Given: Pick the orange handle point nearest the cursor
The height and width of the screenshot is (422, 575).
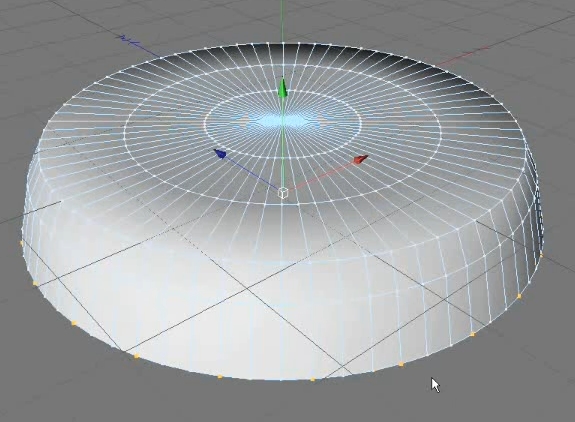Looking at the screenshot, I should point(401,364).
